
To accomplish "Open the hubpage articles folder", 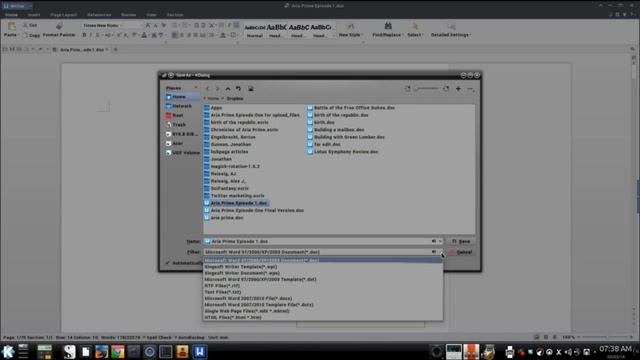I will tap(226, 152).
